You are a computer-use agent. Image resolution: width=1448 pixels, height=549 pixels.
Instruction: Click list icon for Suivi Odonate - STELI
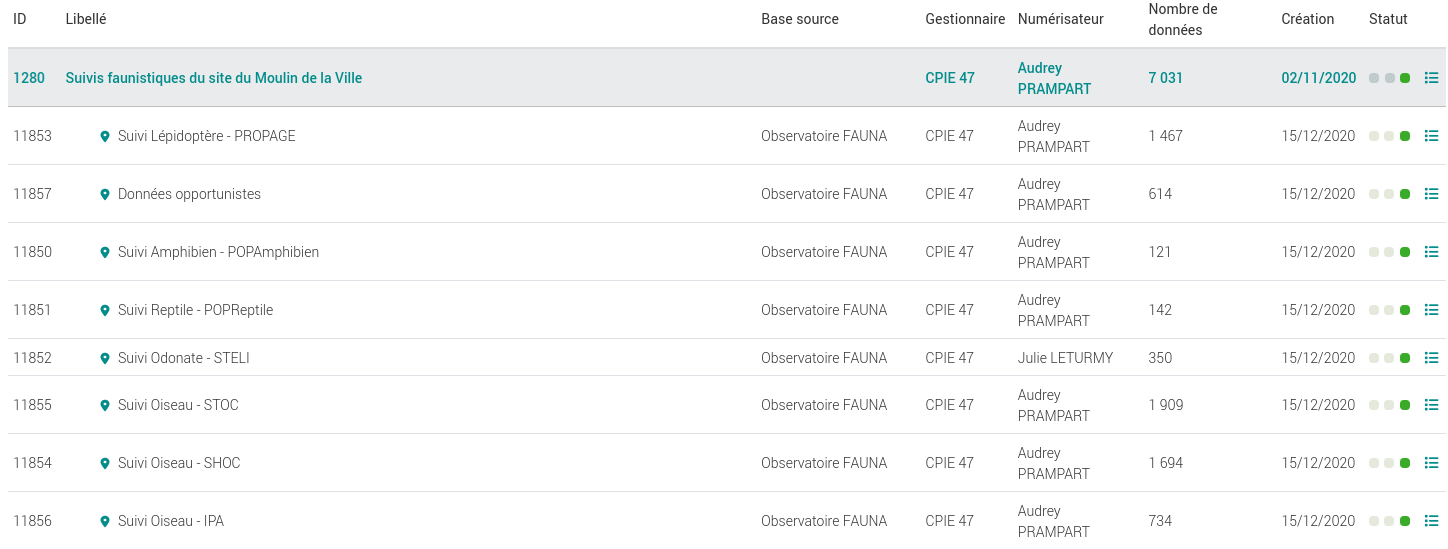point(1431,358)
